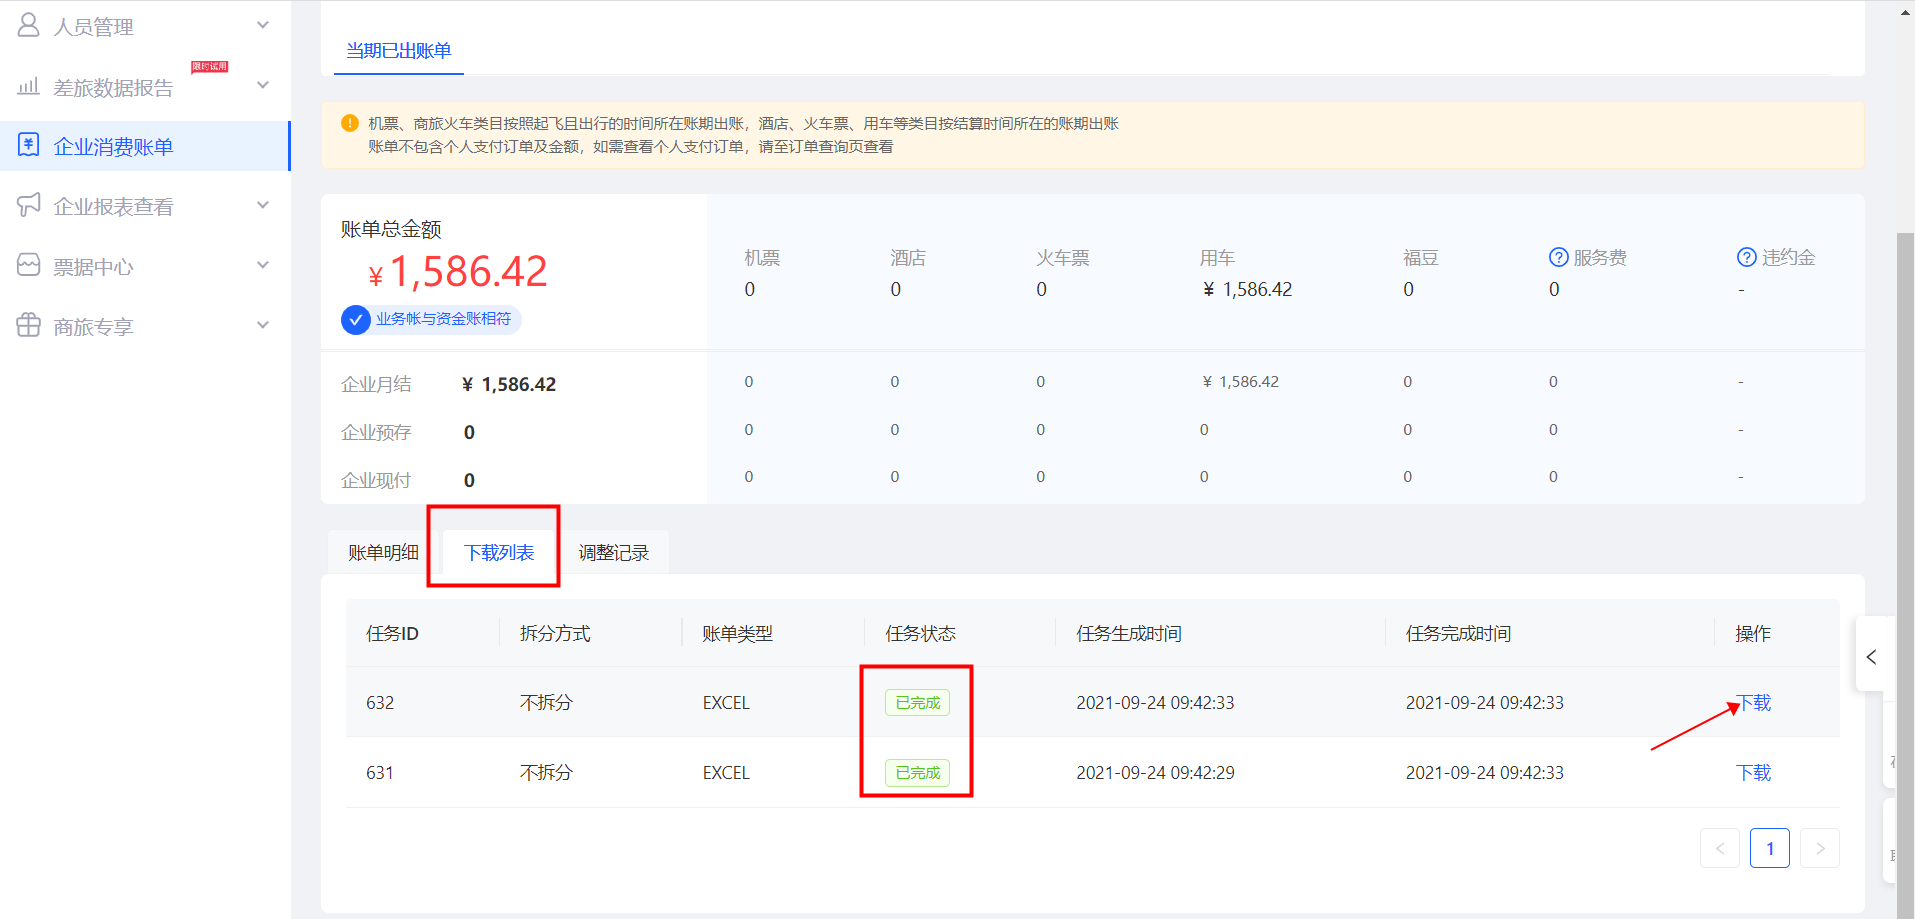Click the 拆分方式 column header
The image size is (1915, 919).
[x=555, y=633]
